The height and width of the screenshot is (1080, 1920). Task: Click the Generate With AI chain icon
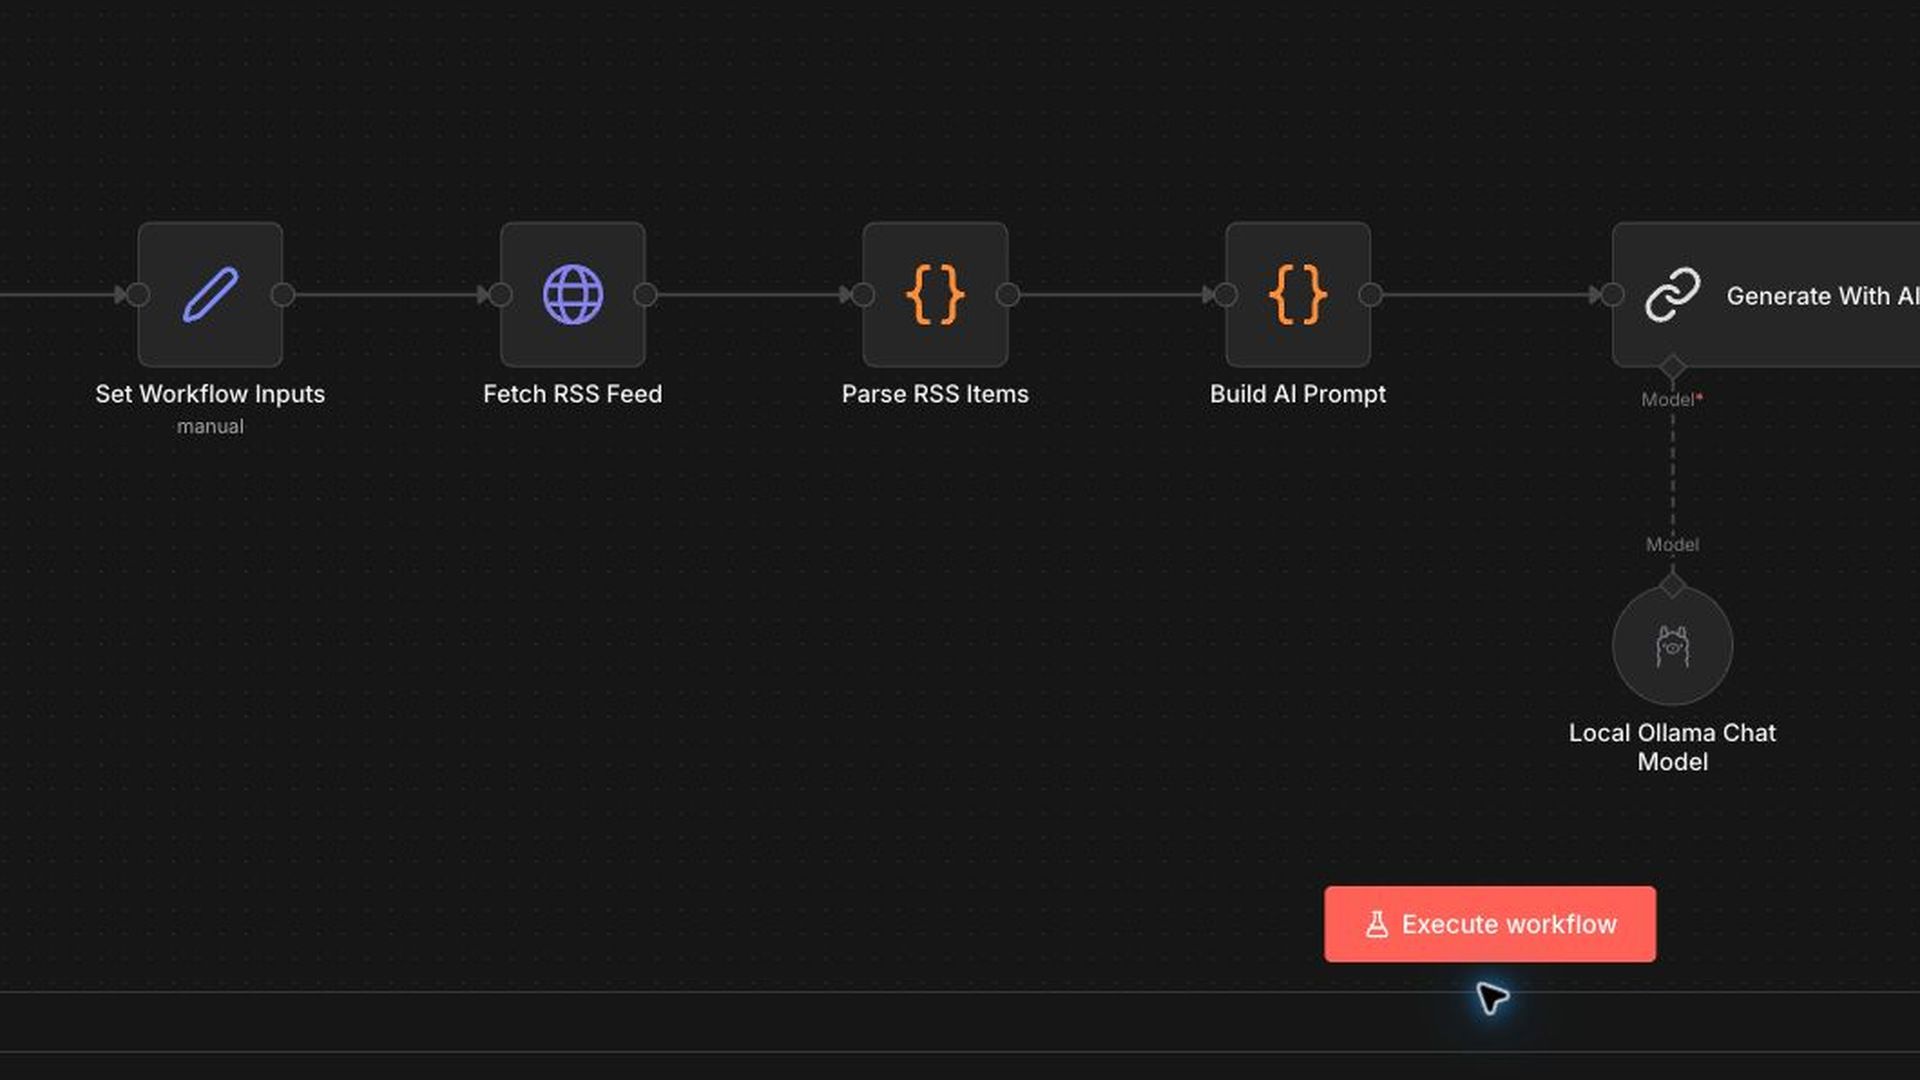point(1672,294)
